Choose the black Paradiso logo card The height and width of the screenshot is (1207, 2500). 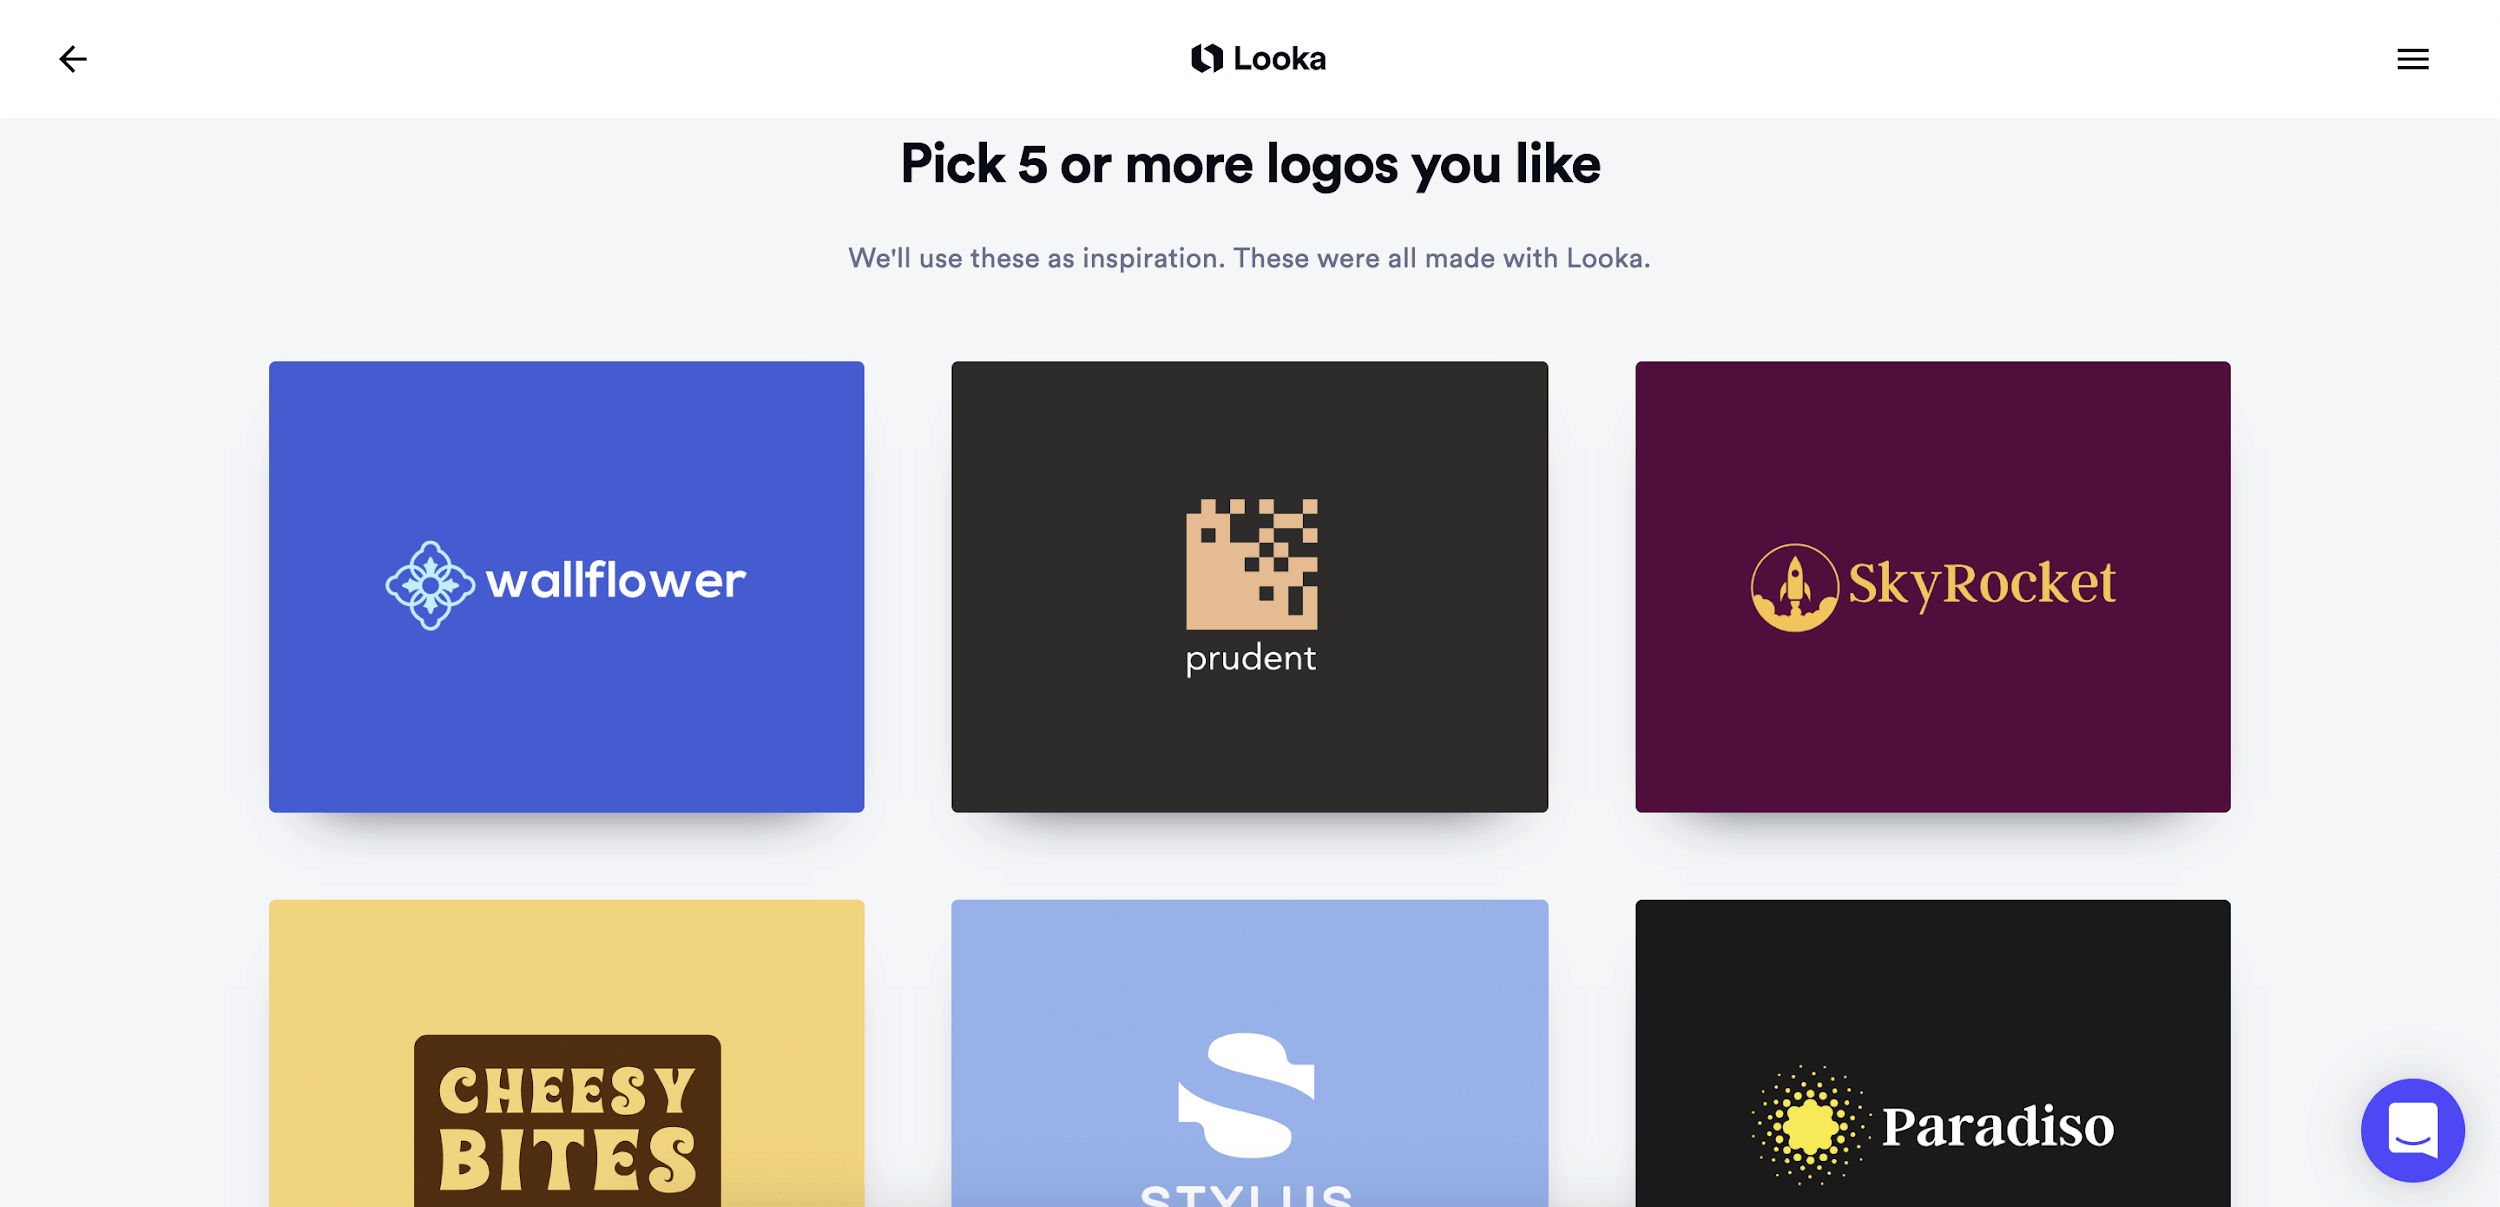coord(1932,1053)
